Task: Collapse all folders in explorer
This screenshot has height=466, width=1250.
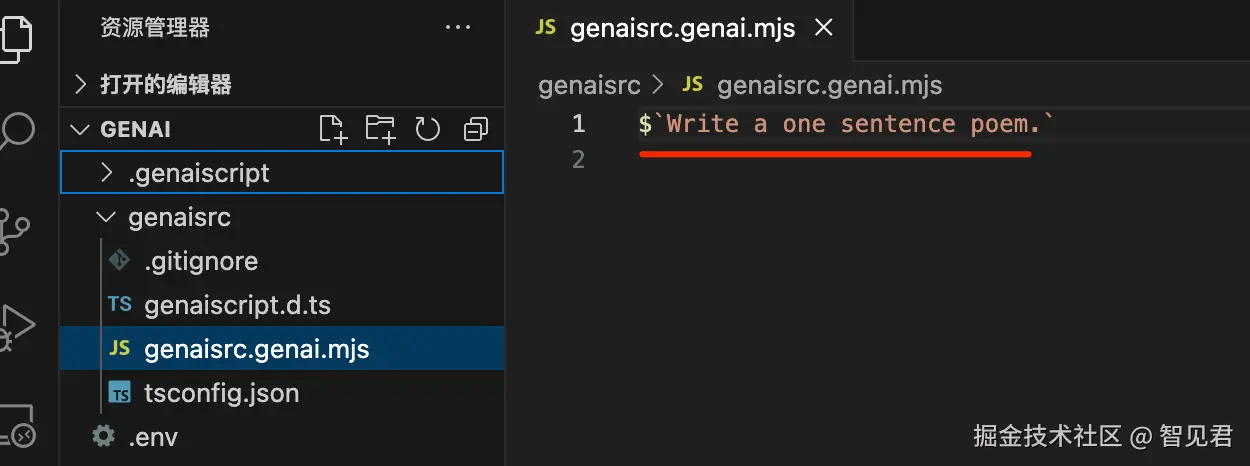Action: tap(476, 129)
